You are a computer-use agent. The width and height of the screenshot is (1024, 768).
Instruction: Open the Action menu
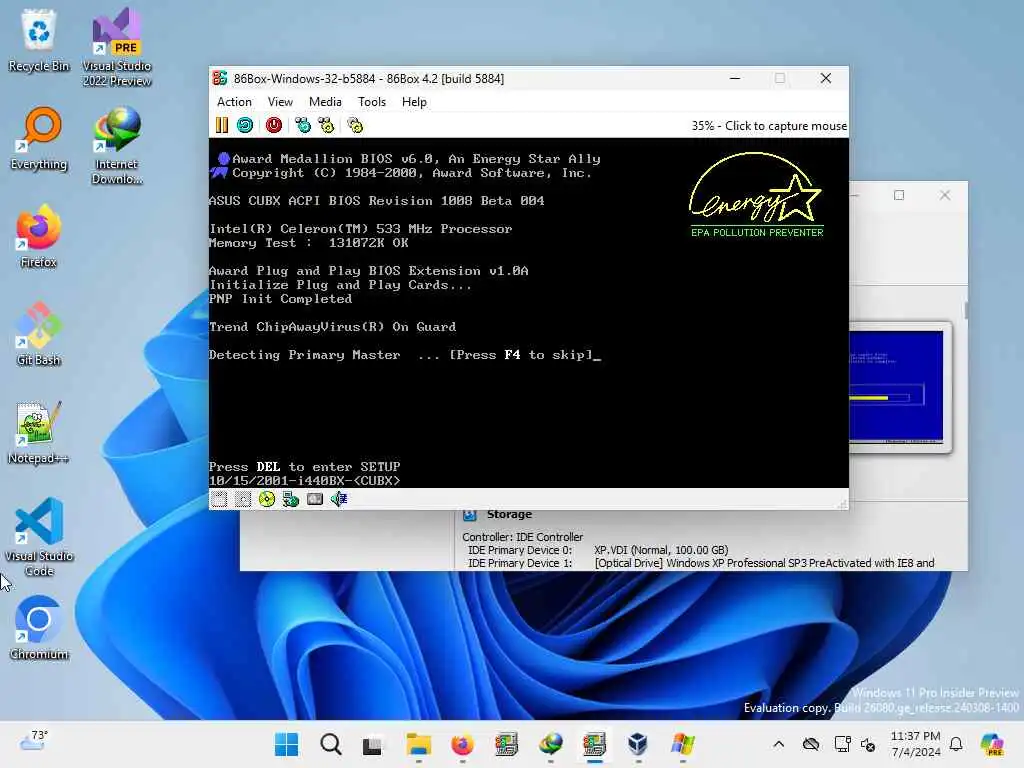(x=234, y=102)
